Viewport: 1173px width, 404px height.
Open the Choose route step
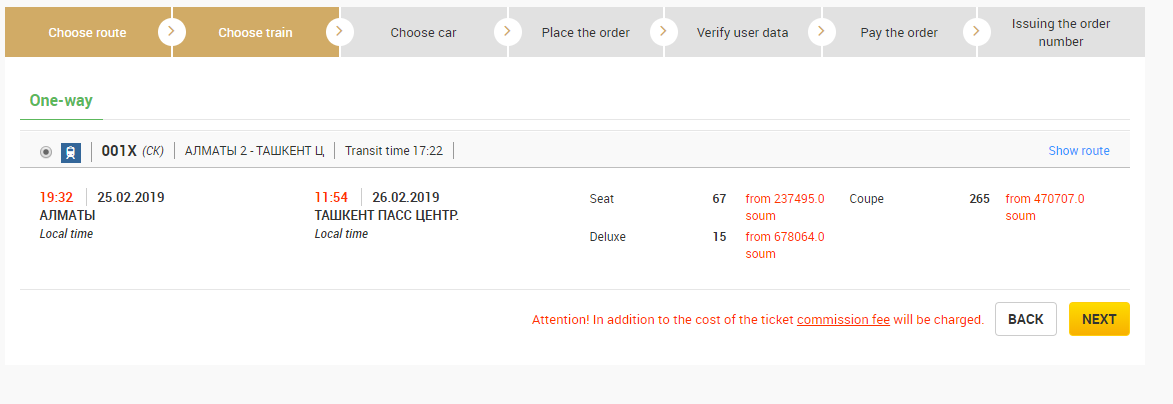pos(88,33)
